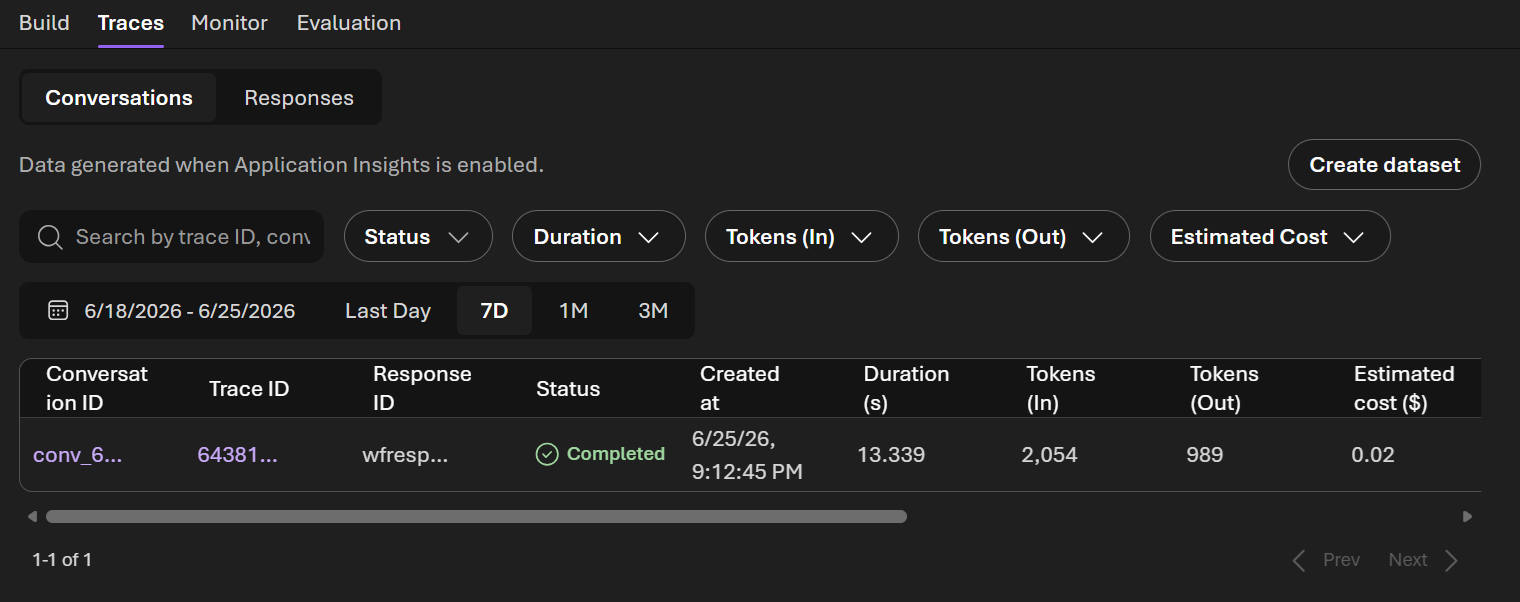This screenshot has height=602, width=1520.
Task: Click the 2,054 tokens in value
Action: click(x=1050, y=455)
